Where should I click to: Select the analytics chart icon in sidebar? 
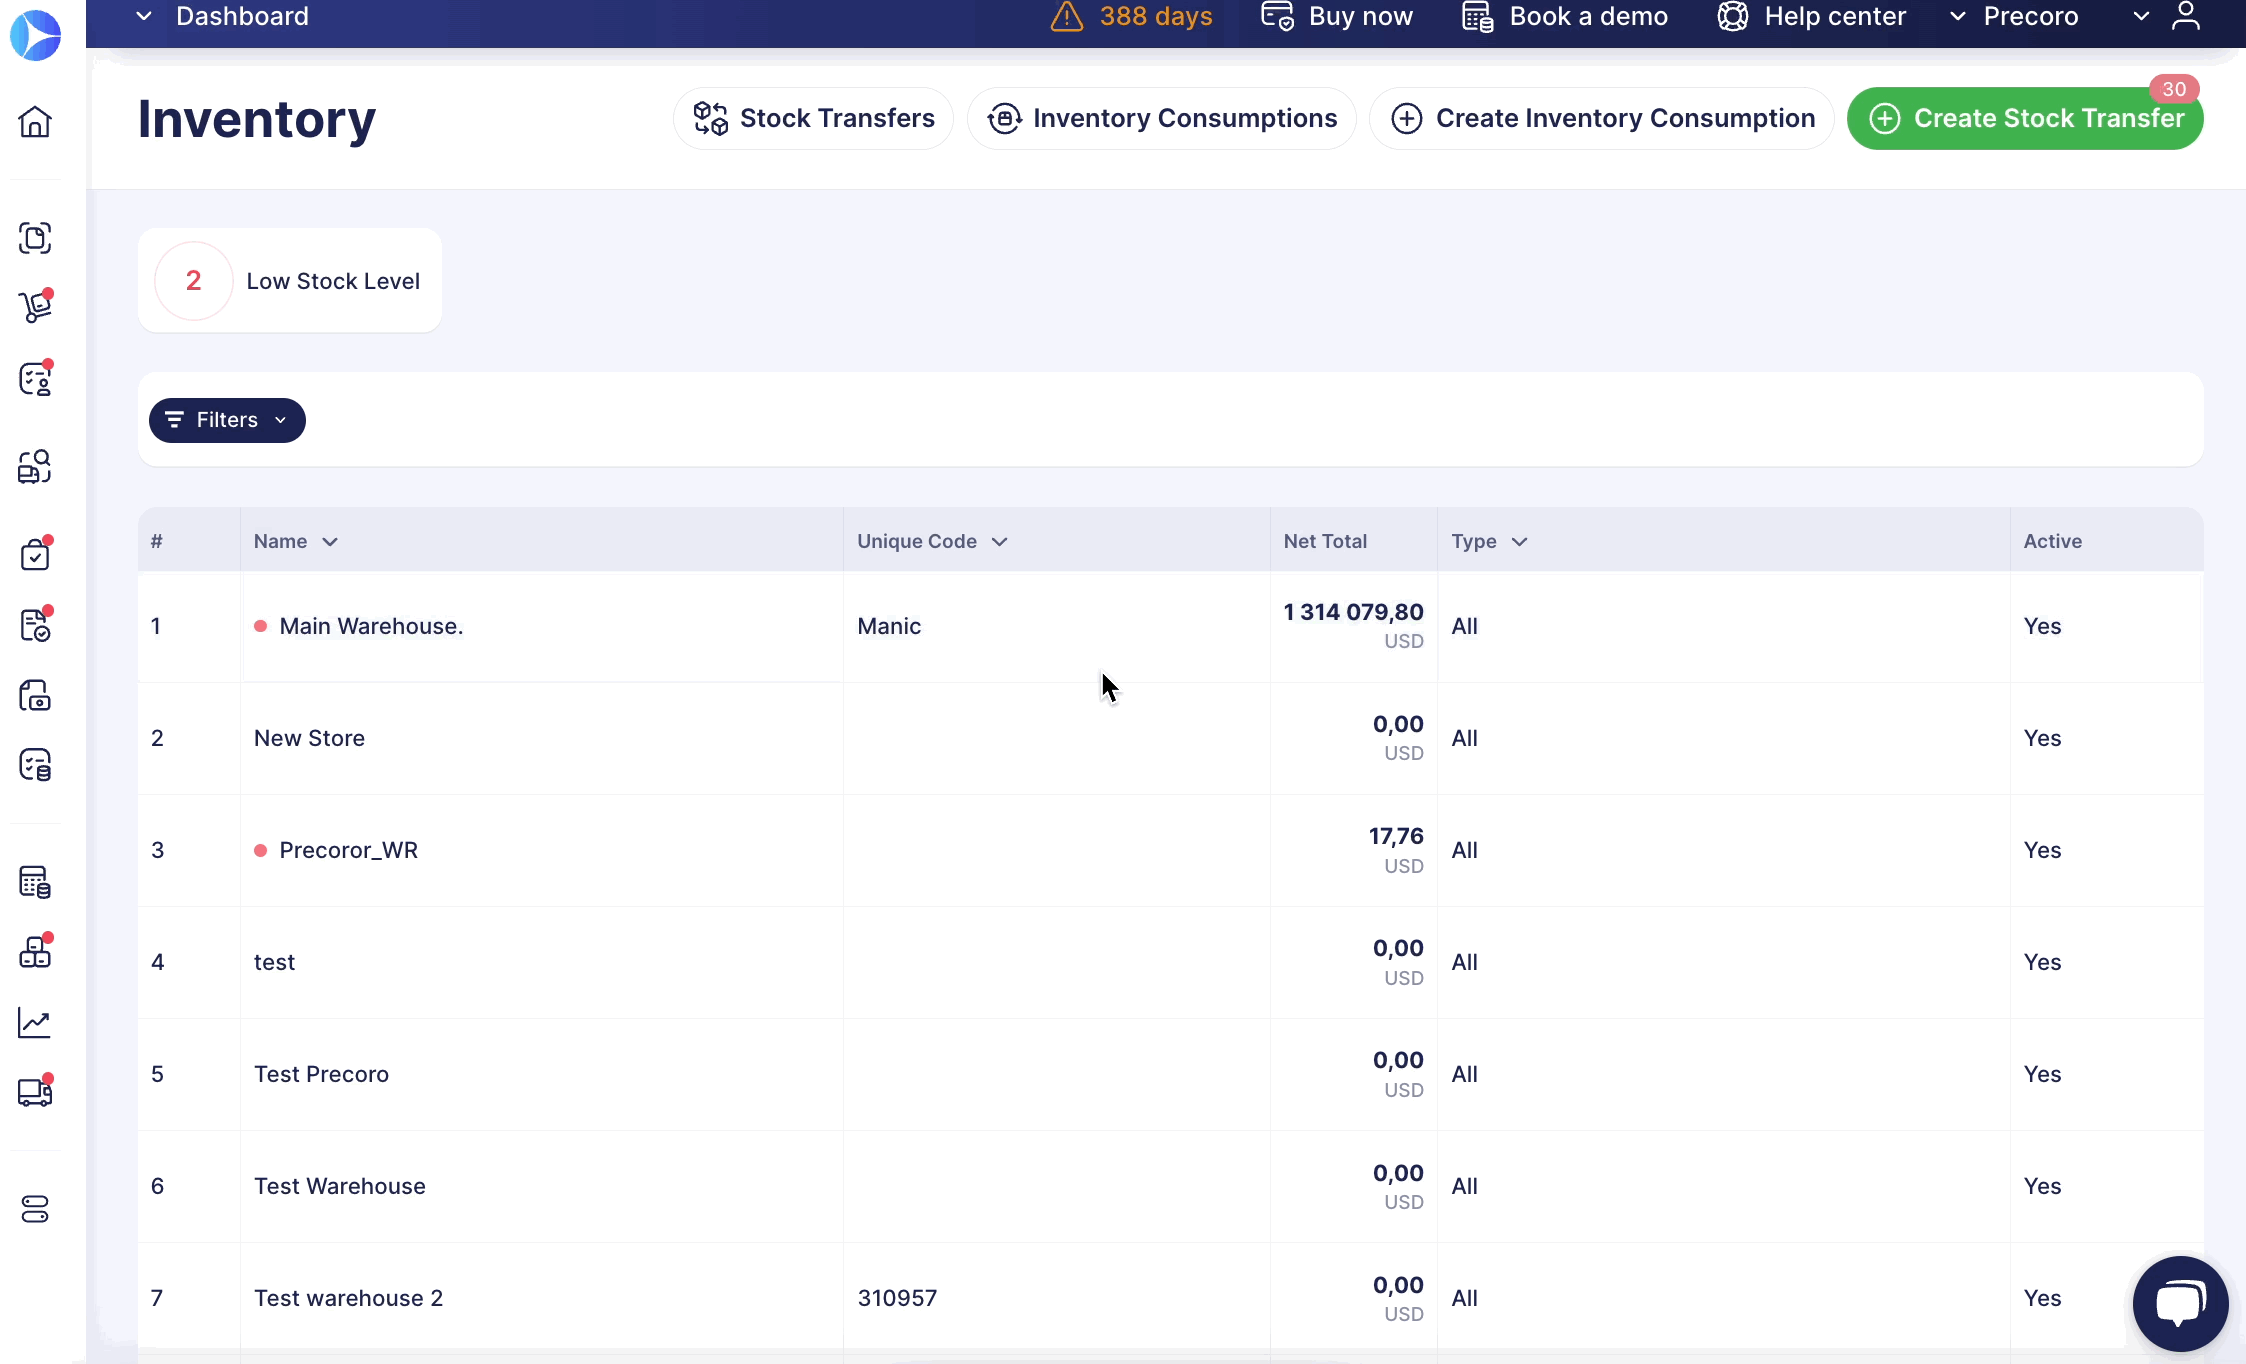click(x=35, y=1023)
